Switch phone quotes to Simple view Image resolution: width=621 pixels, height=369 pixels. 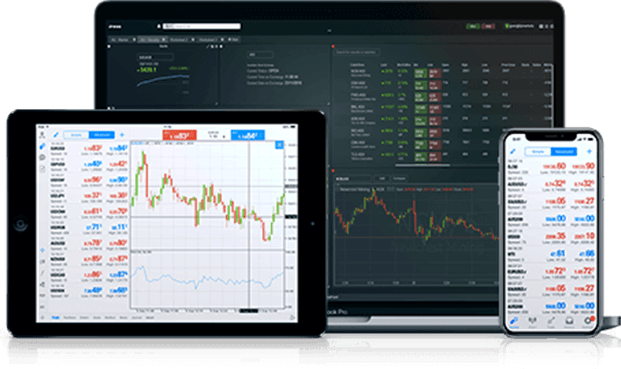click(x=538, y=152)
